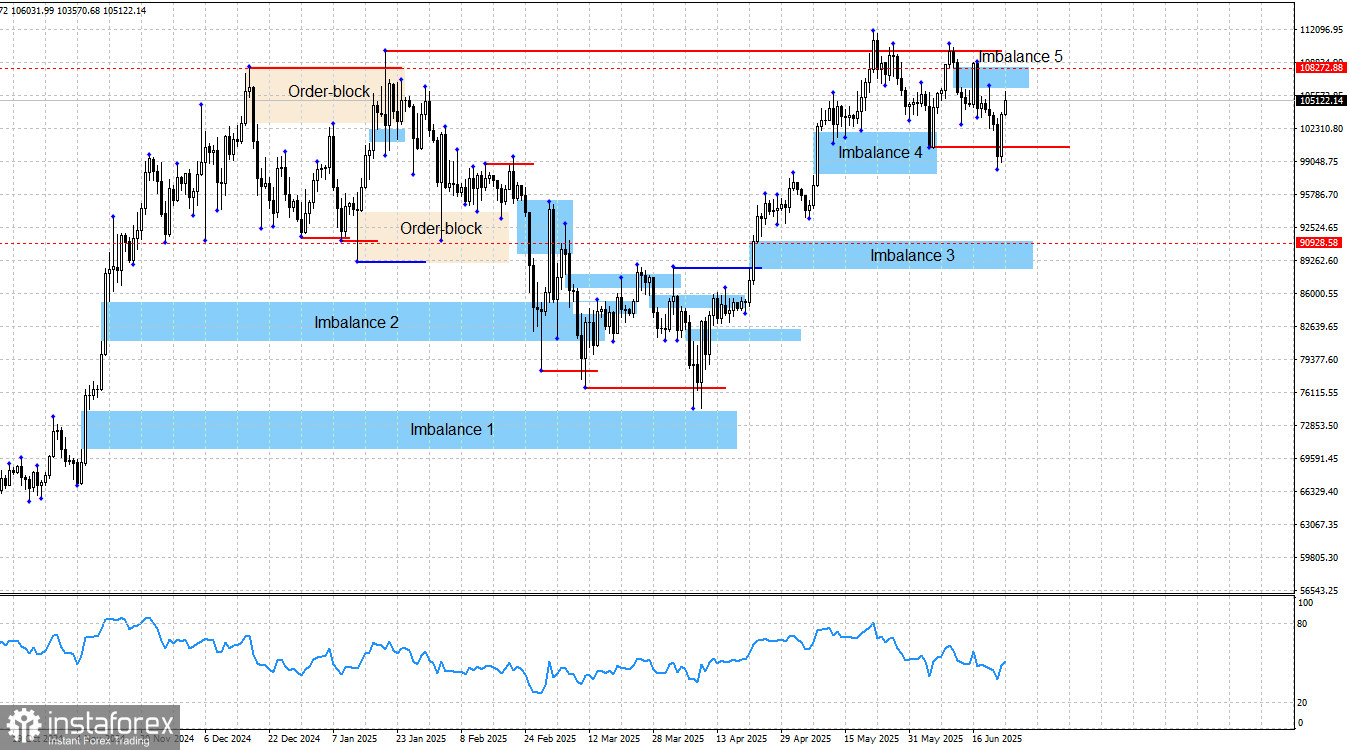Screen dimensions: 1350x750
Task: Click the 99048.75 price axis value
Action: (1320, 162)
